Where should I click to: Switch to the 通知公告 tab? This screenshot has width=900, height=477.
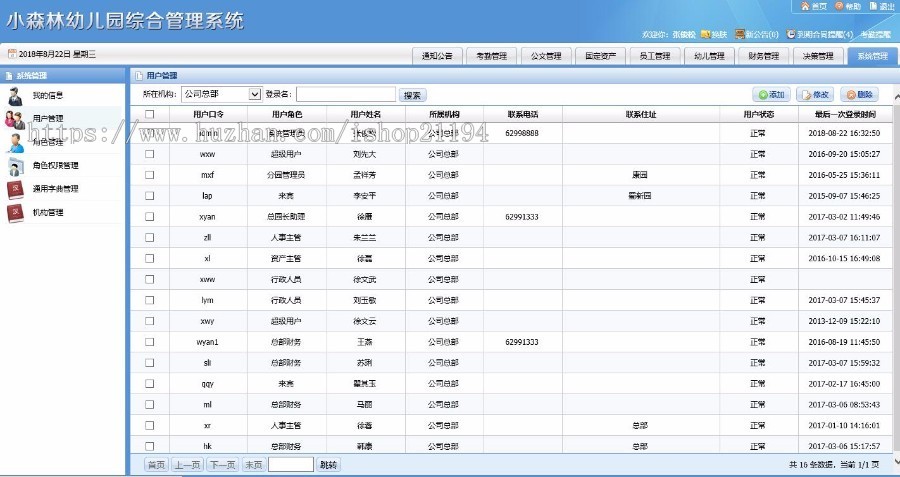(437, 56)
